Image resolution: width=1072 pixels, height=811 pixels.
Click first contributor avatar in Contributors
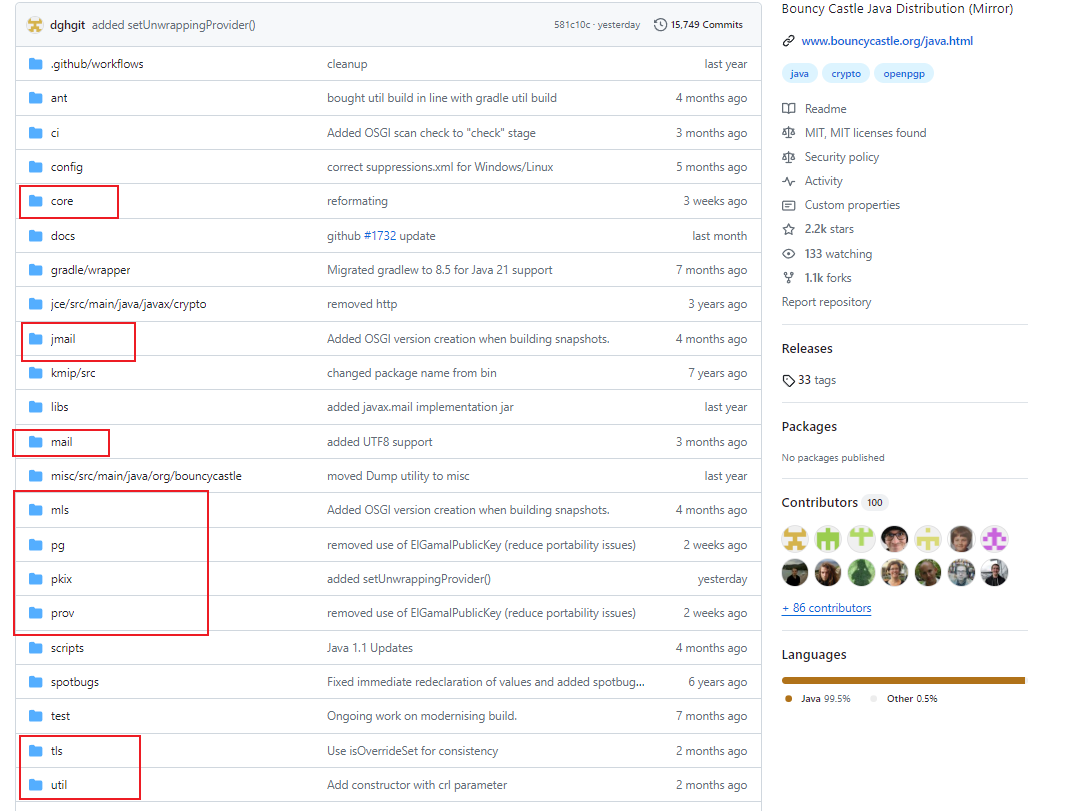click(794, 539)
